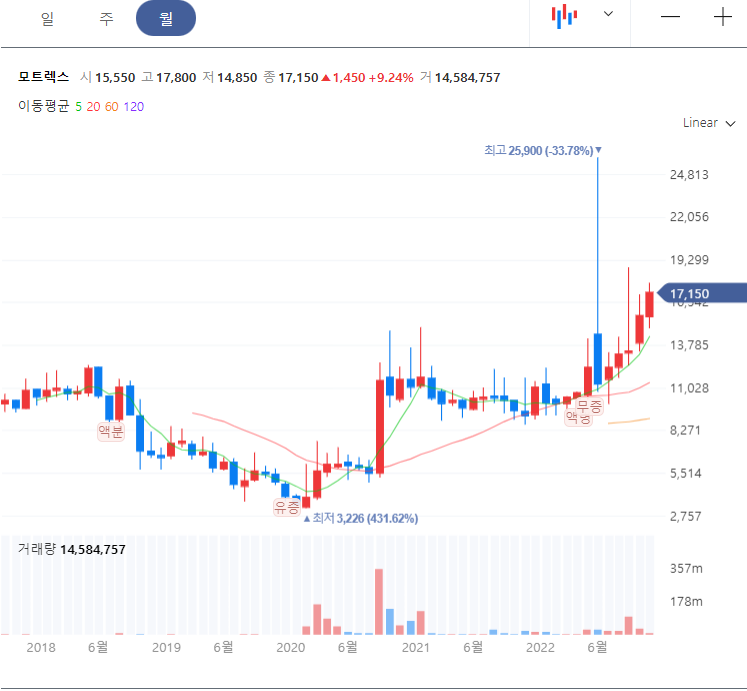
Task: Click the 무증 event marker
Action: tap(589, 406)
